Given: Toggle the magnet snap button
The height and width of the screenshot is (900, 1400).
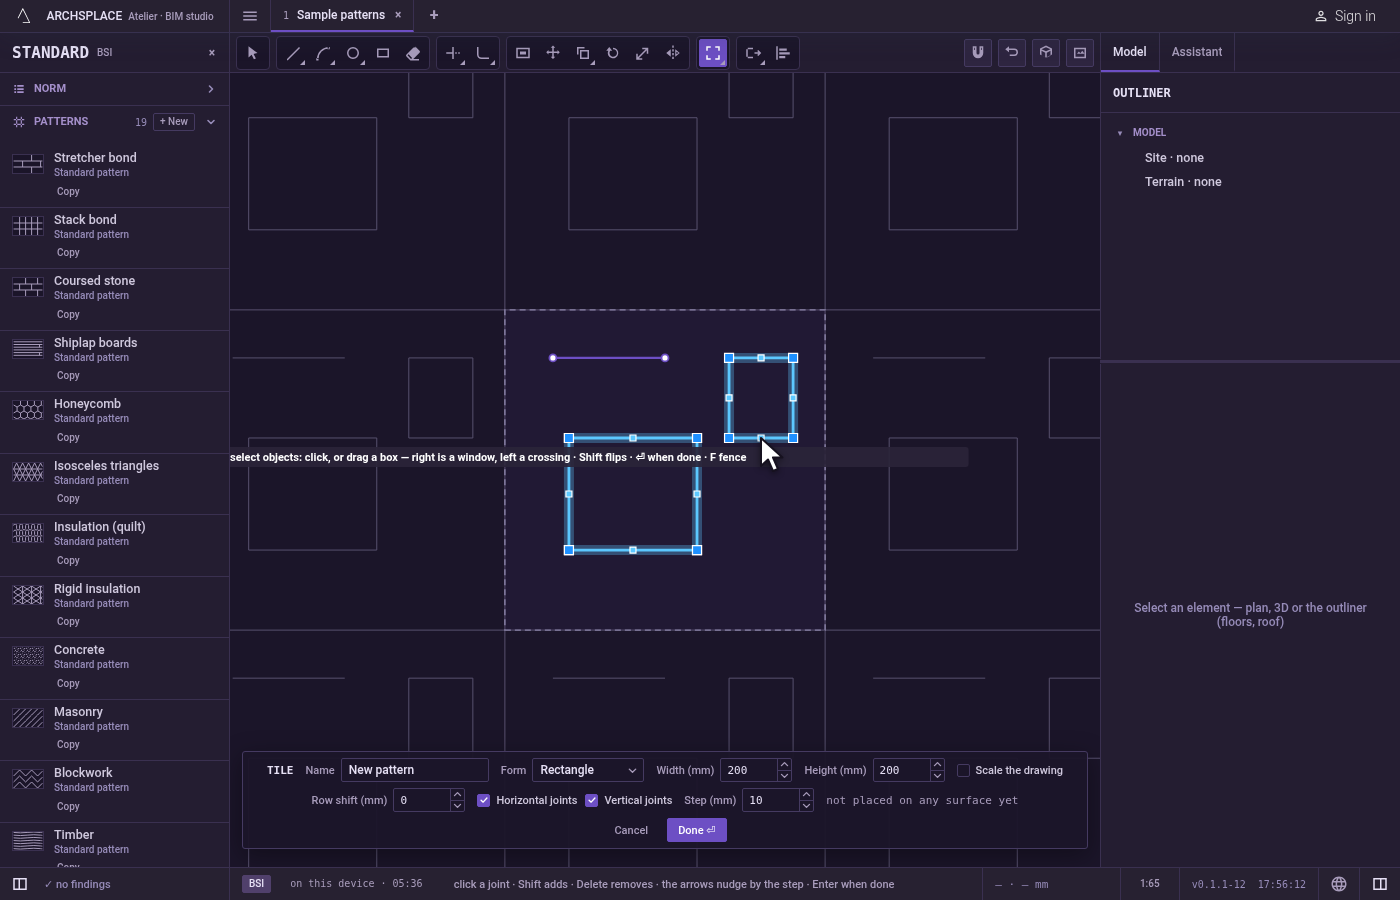Looking at the screenshot, I should pyautogui.click(x=978, y=53).
